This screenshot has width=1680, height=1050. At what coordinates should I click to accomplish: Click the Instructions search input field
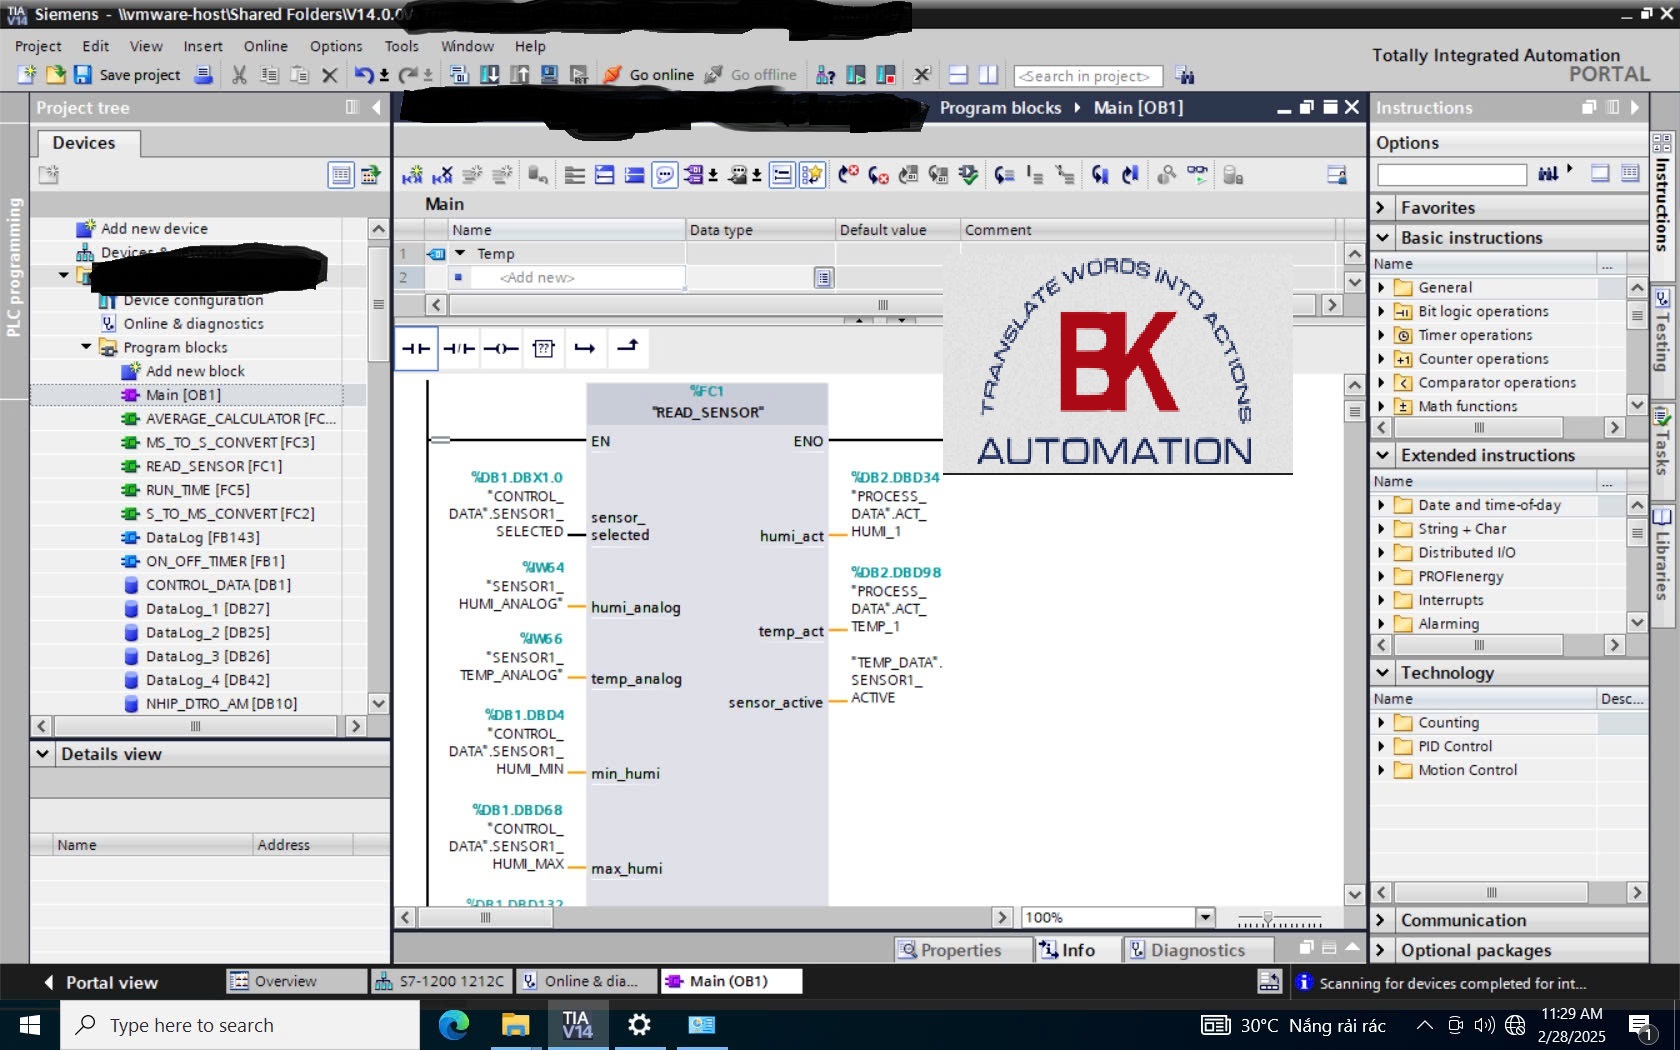click(x=1451, y=174)
